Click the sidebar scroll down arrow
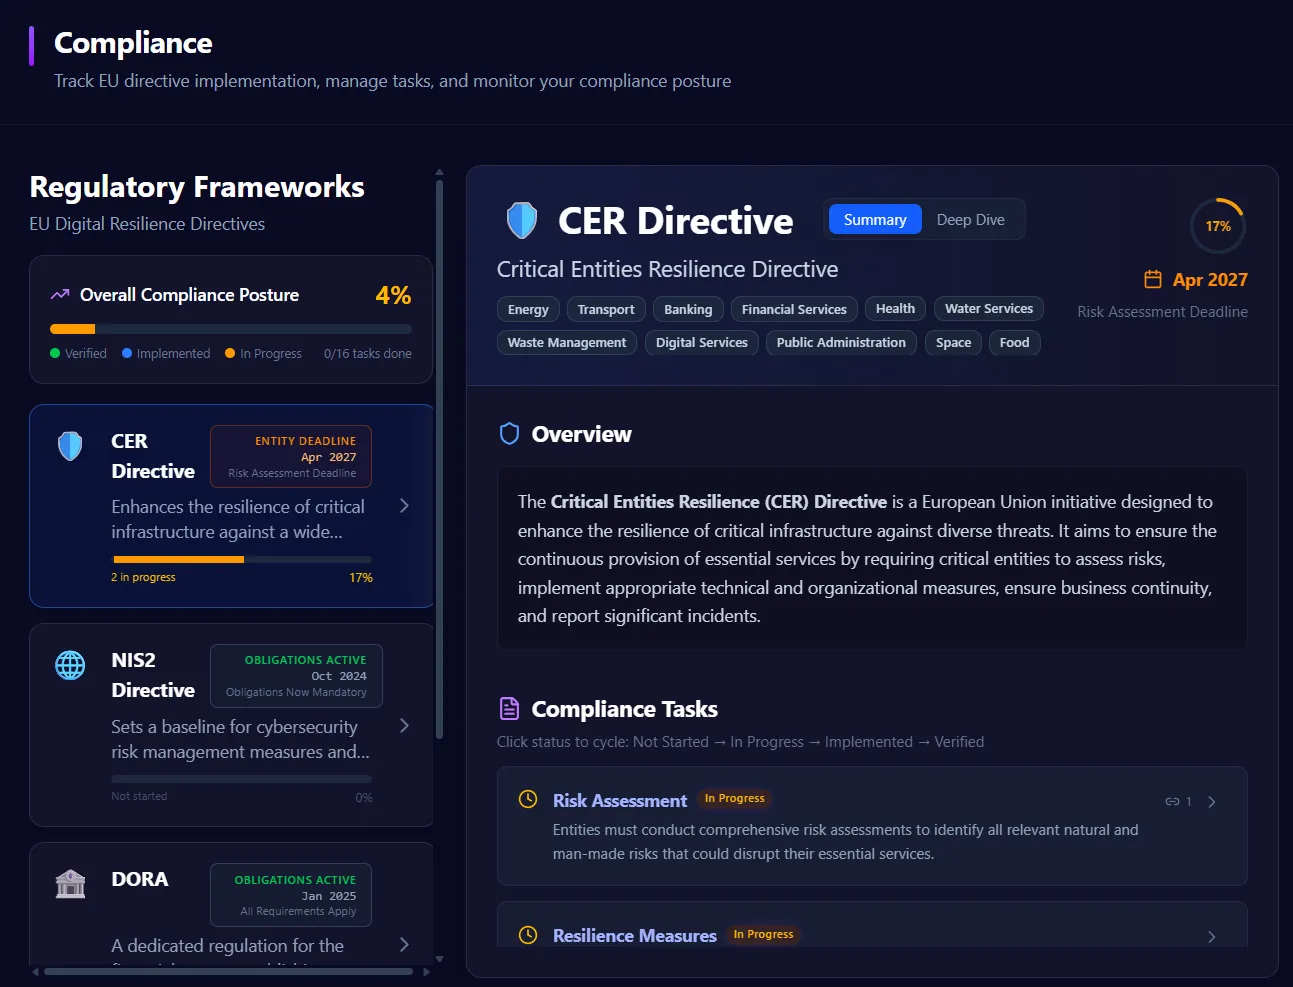The image size is (1293, 987). click(439, 959)
